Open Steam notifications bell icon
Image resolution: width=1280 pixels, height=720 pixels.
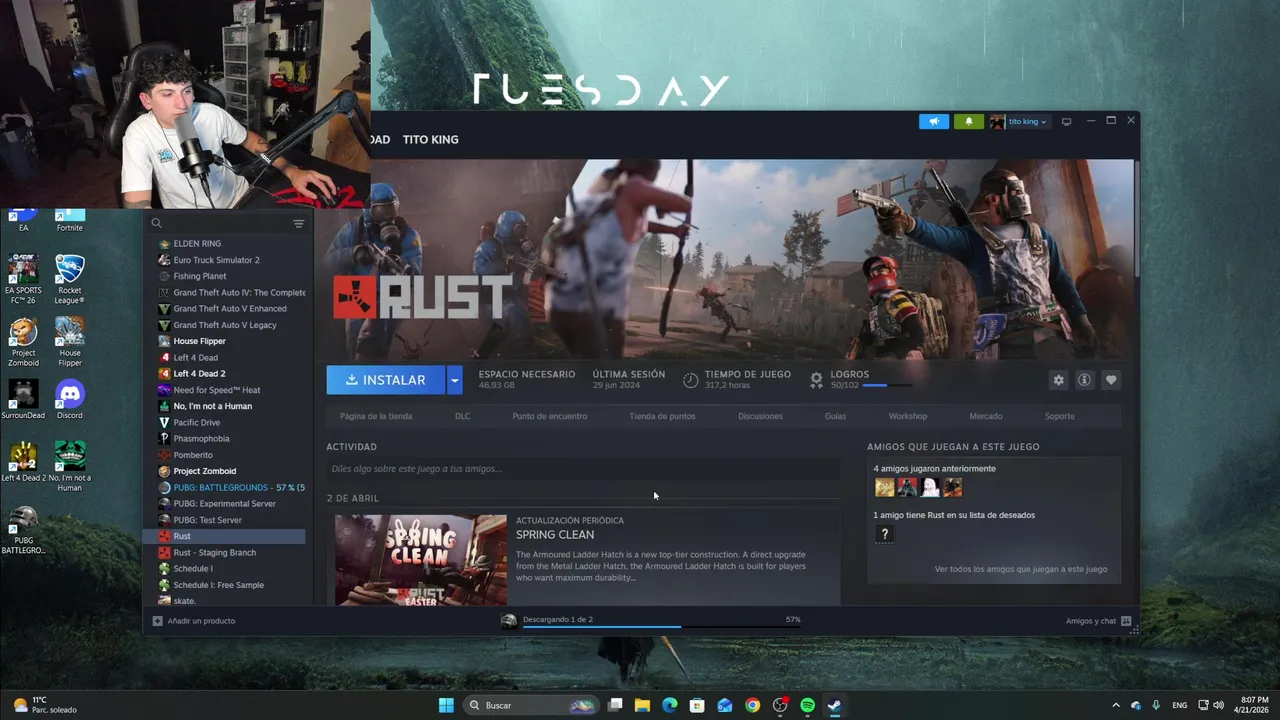(x=968, y=121)
